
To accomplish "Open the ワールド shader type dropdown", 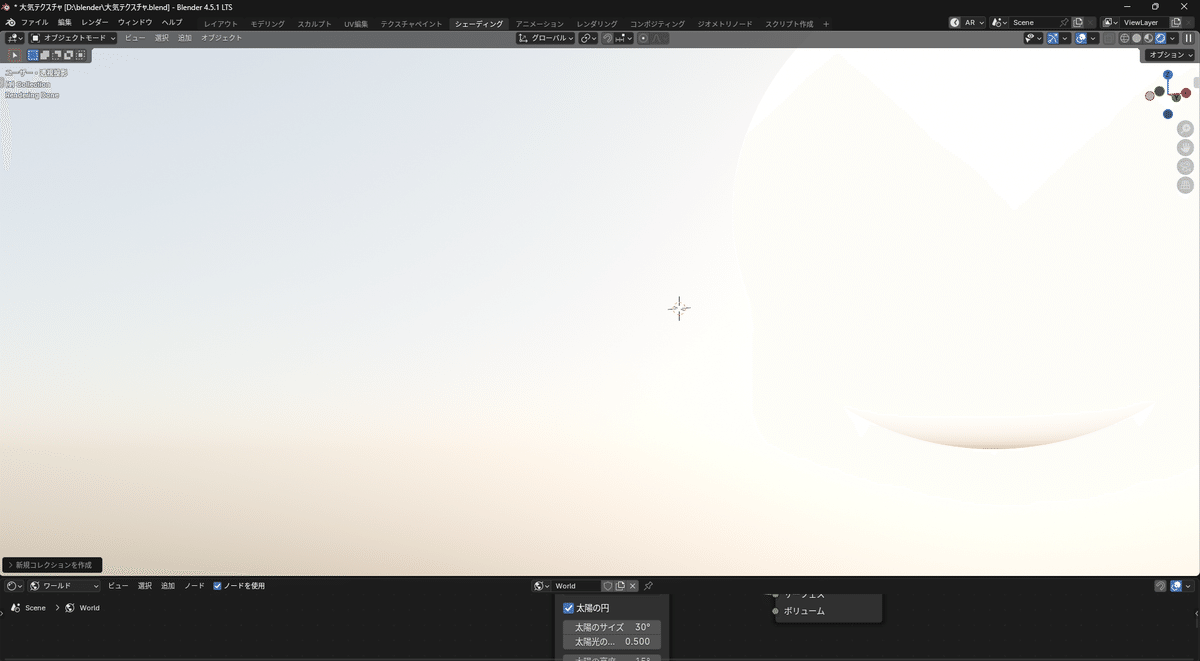I will point(65,586).
